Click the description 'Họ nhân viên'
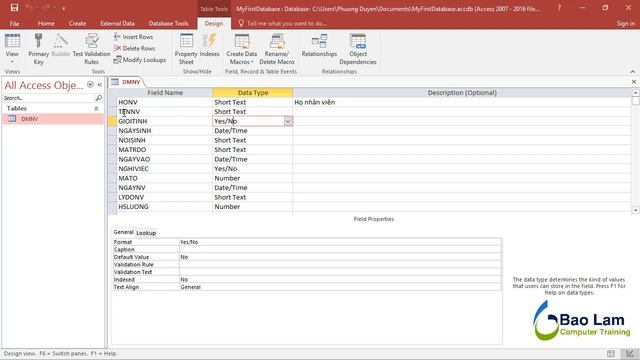640x360 pixels. (315, 102)
